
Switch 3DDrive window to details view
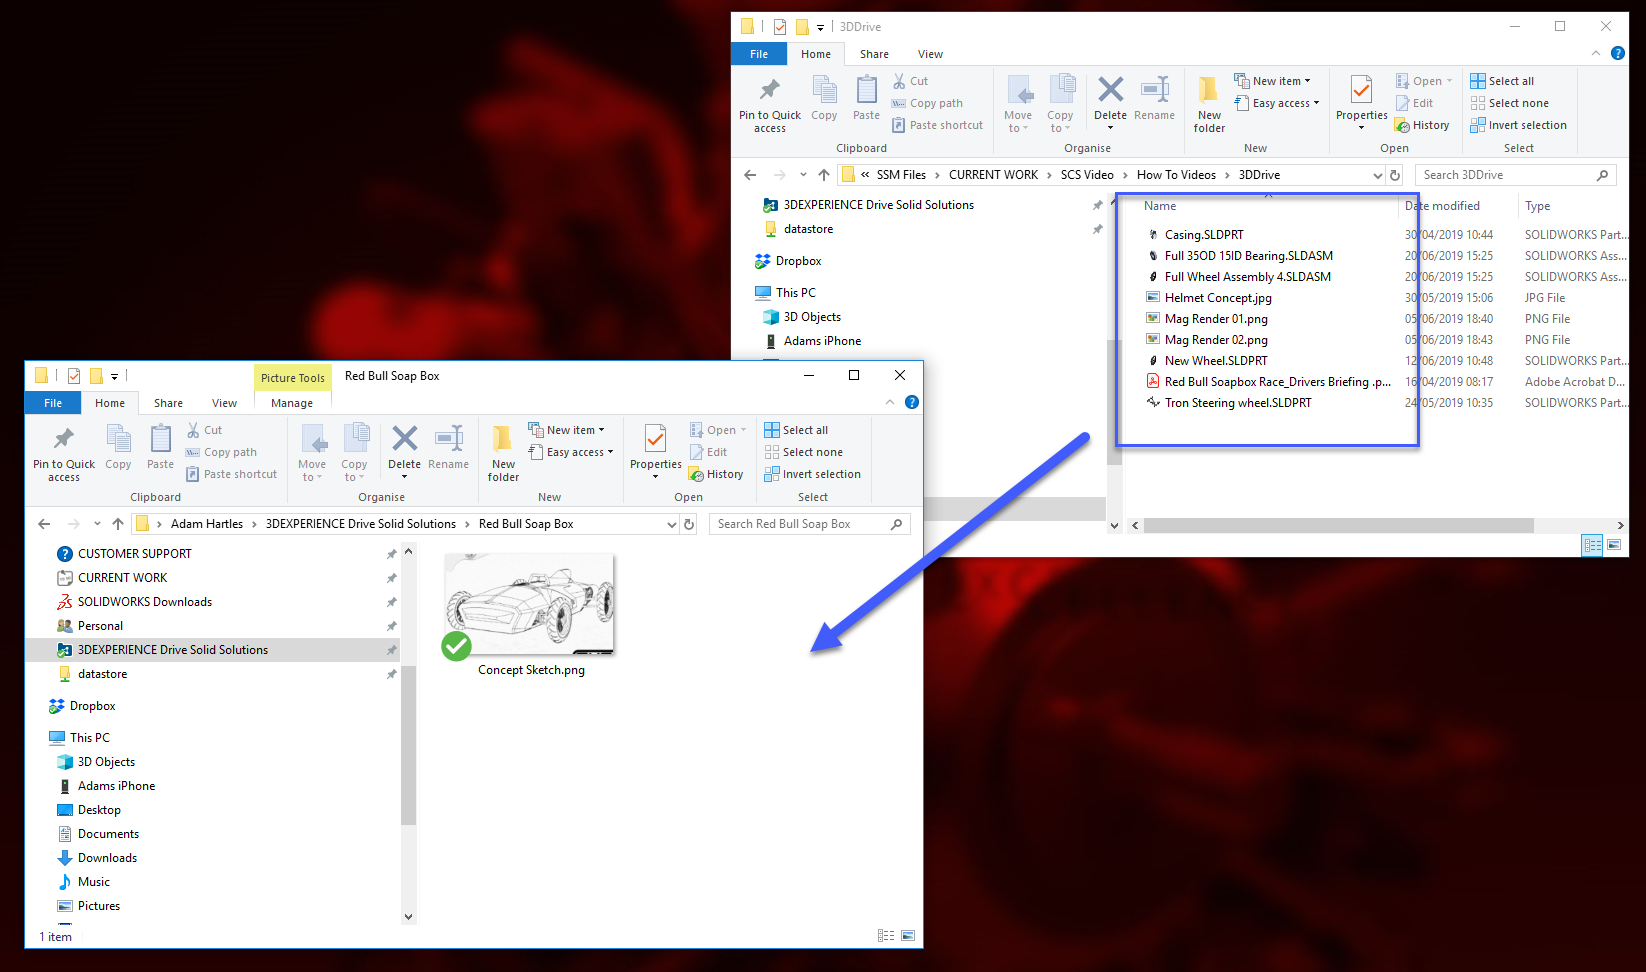click(x=1592, y=545)
